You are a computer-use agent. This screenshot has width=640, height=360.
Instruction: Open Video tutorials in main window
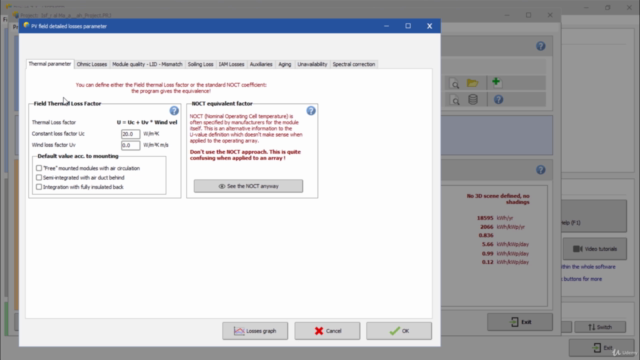click(595, 249)
